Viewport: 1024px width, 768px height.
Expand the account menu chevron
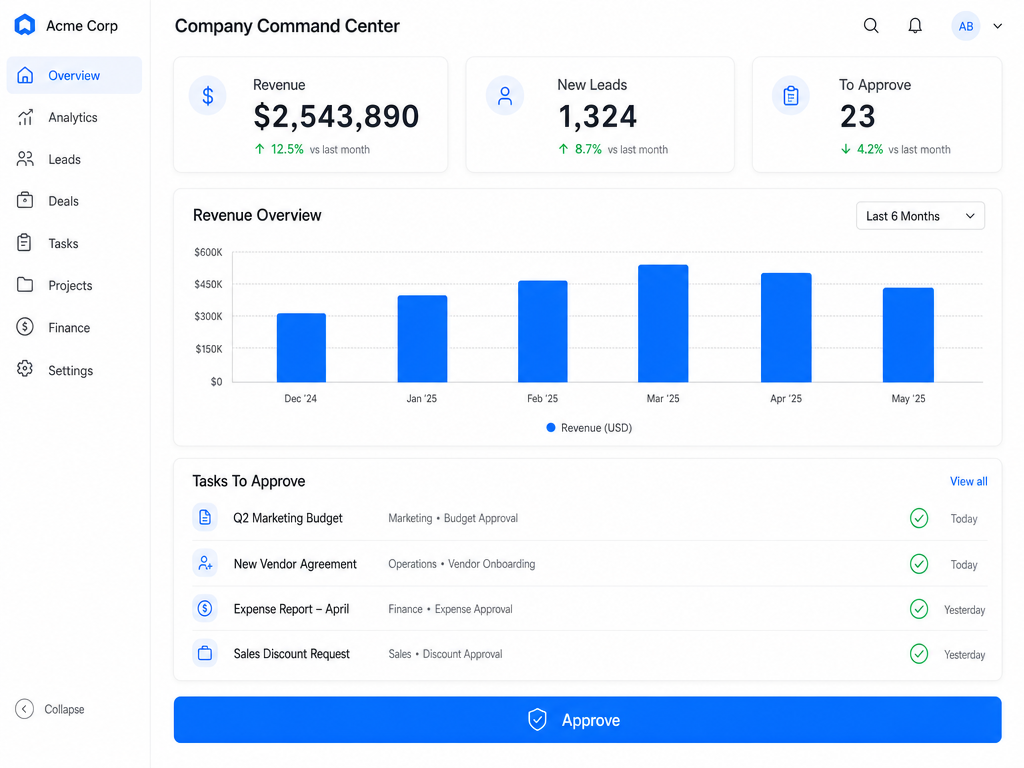(x=997, y=26)
